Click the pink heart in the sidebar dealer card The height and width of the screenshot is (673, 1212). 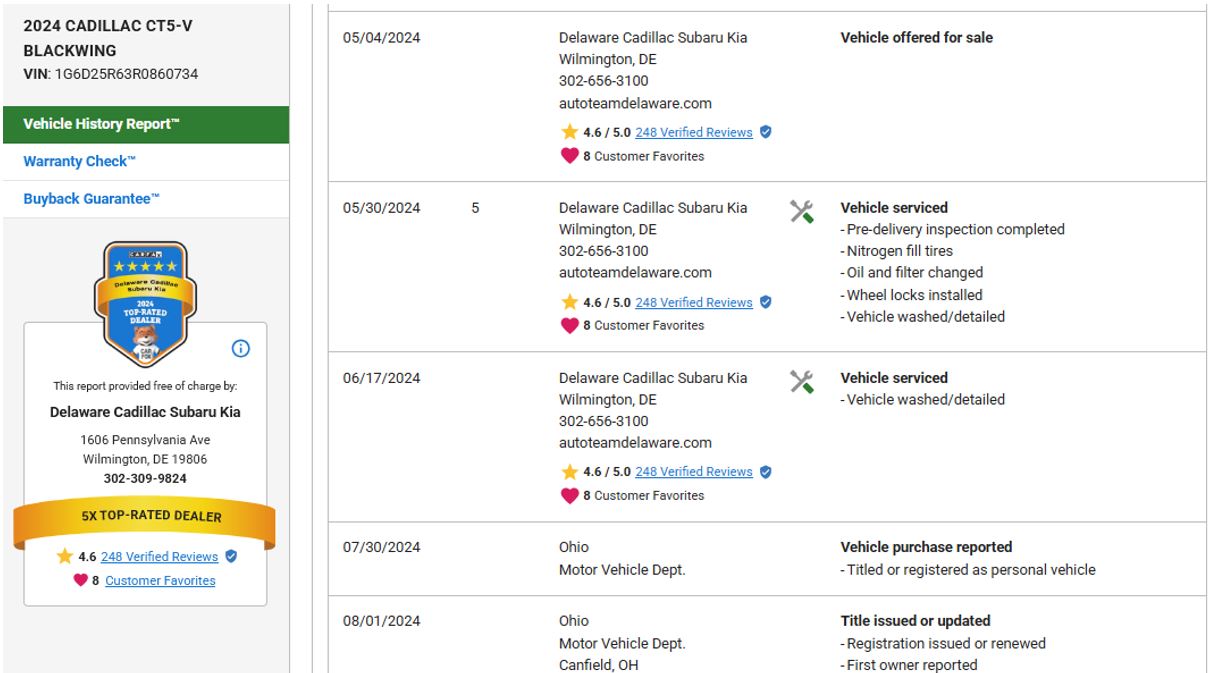(x=81, y=580)
